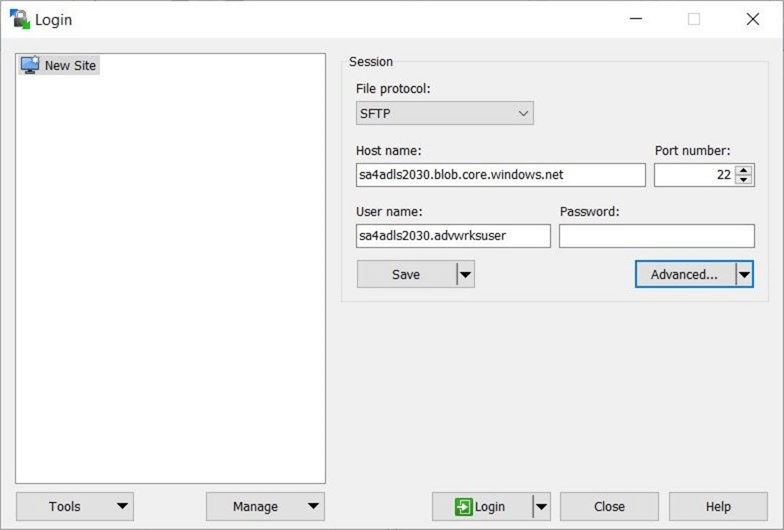Viewport: 784px width, 530px height.
Task: Click the Save button
Action: coord(406,274)
